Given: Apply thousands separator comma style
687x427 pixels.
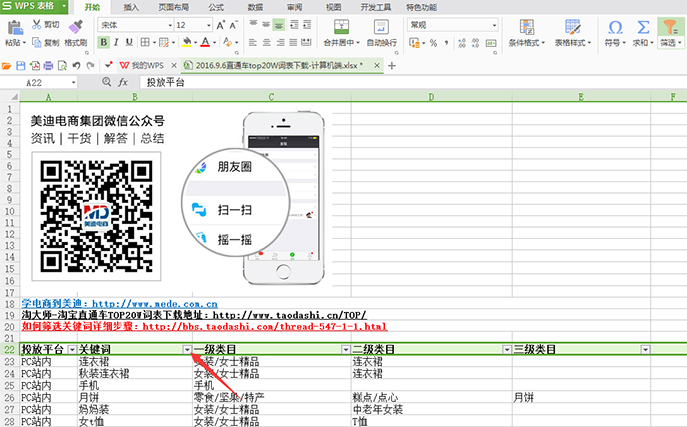Looking at the screenshot, I should pyautogui.click(x=446, y=42).
